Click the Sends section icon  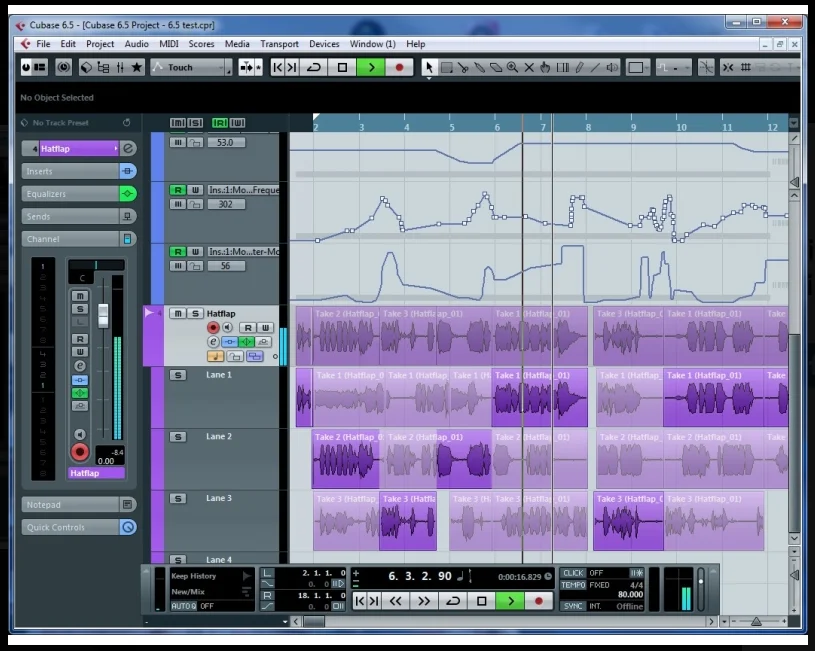click(x=127, y=216)
